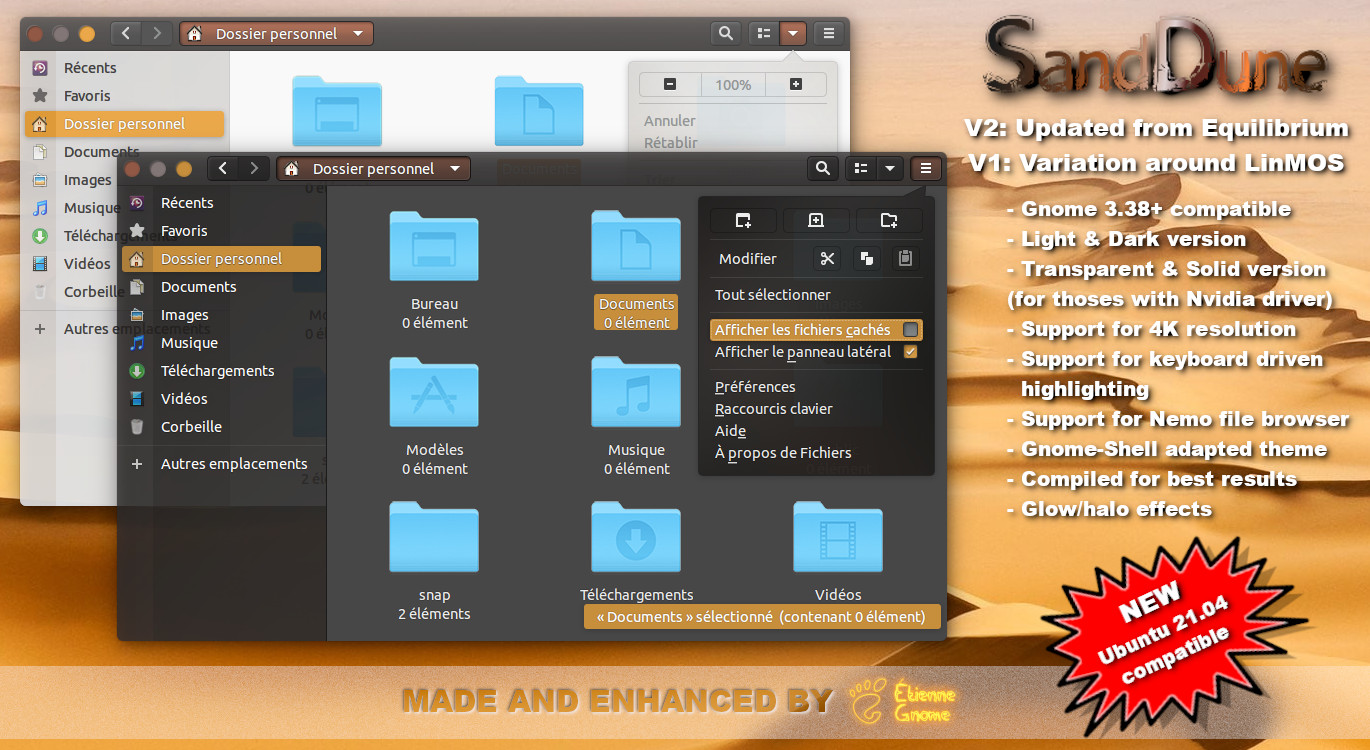The image size is (1370, 750).
Task: Open Autres emplacements in the dark window
Action: (x=221, y=464)
